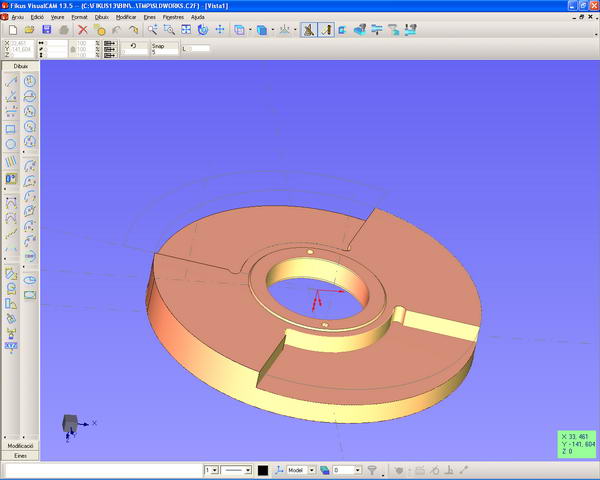Screen dimensions: 600x480
Task: Select the Pan view arrows icon
Action: click(x=219, y=30)
